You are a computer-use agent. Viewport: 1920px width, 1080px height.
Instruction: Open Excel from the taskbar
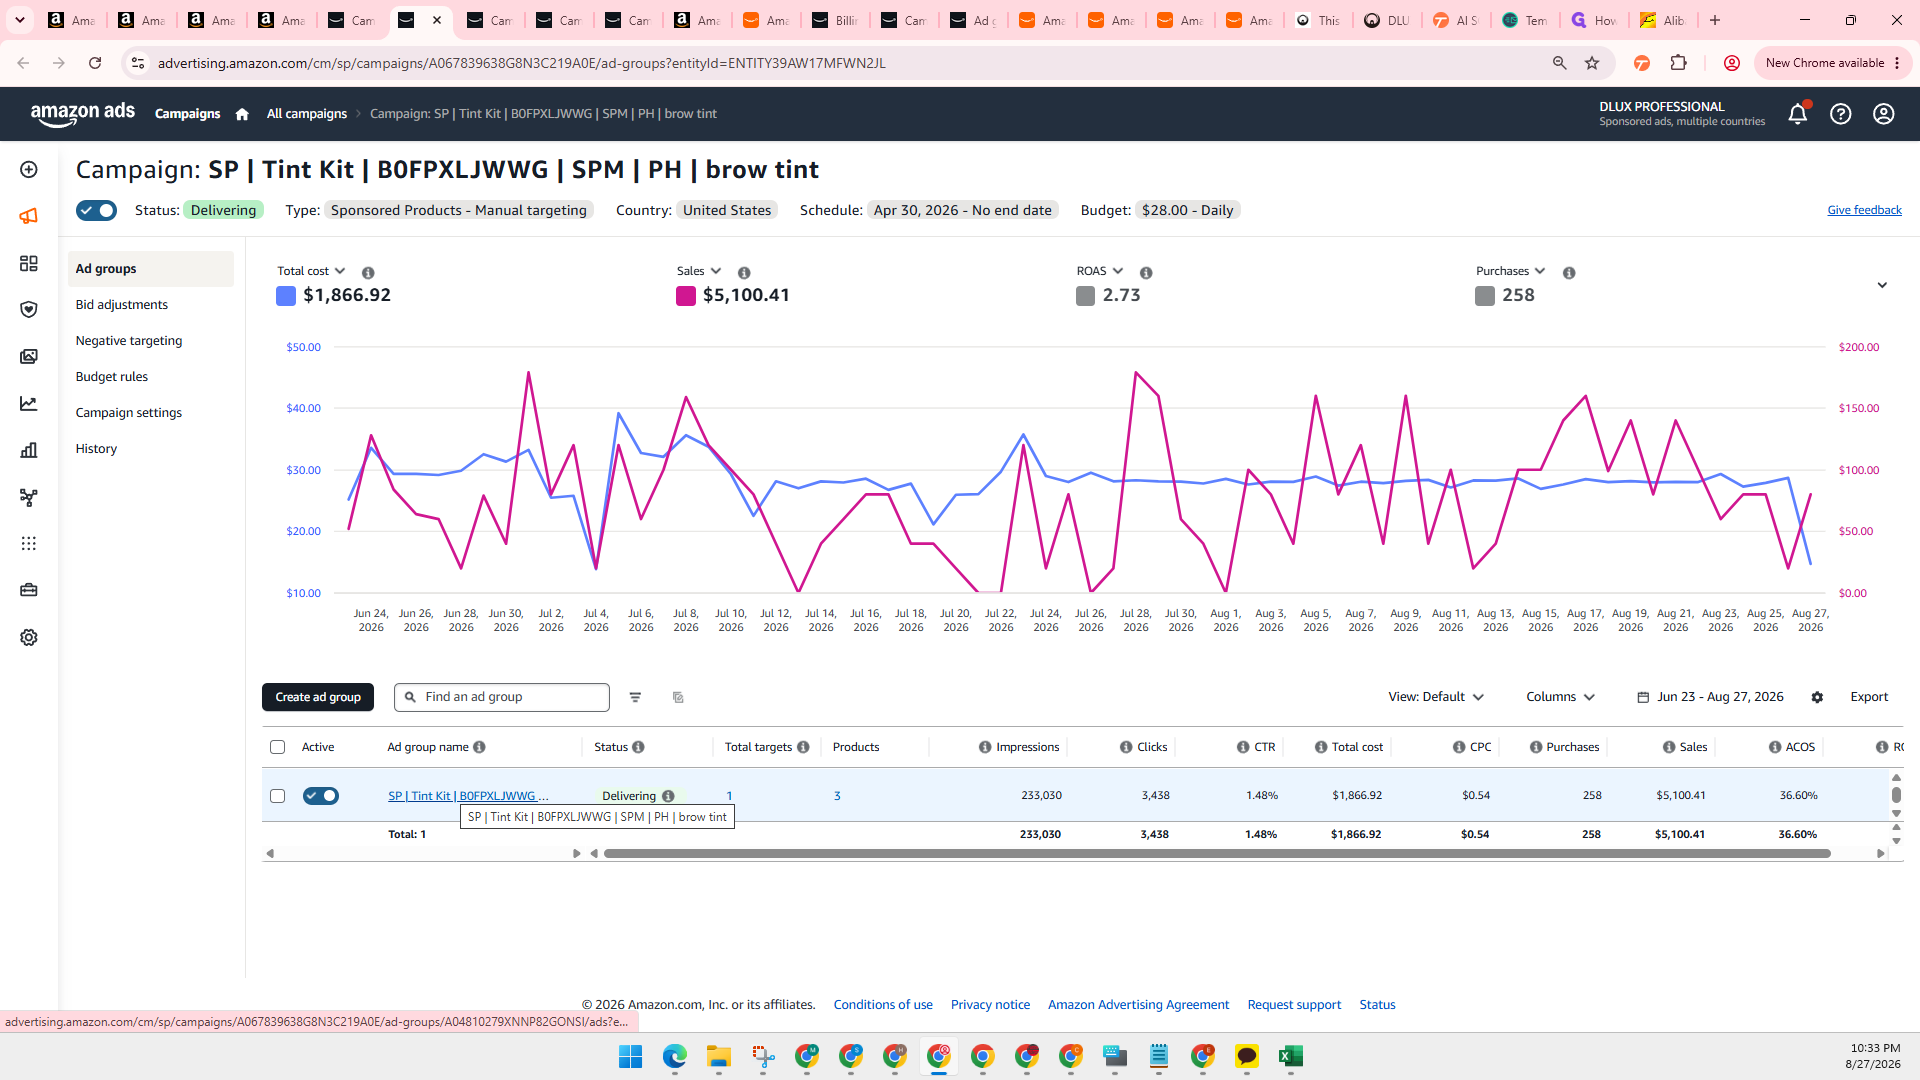pyautogui.click(x=1290, y=1056)
